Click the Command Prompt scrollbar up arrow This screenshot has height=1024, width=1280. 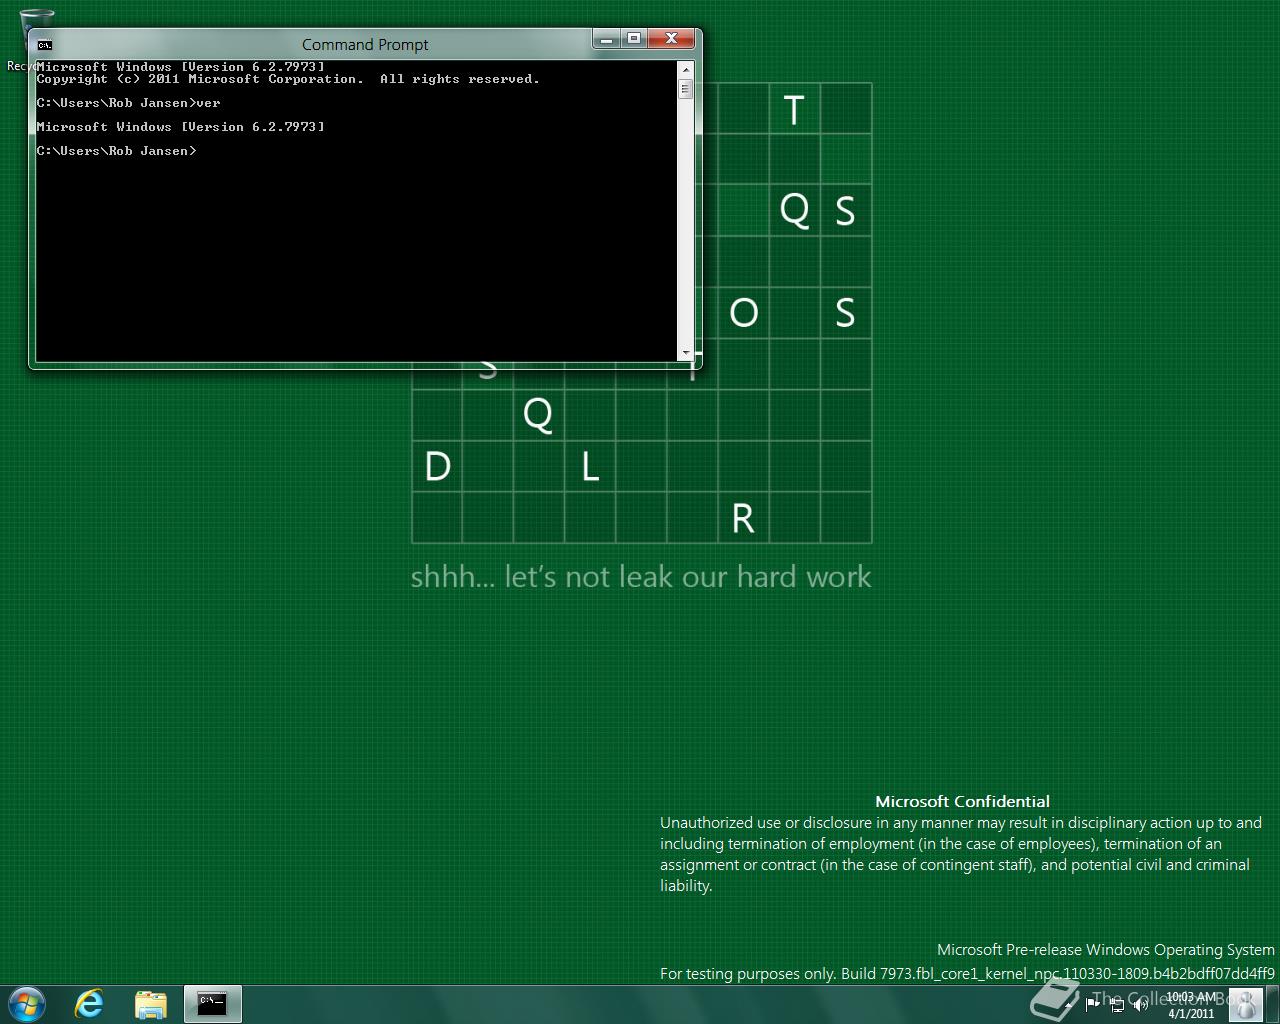pos(685,68)
